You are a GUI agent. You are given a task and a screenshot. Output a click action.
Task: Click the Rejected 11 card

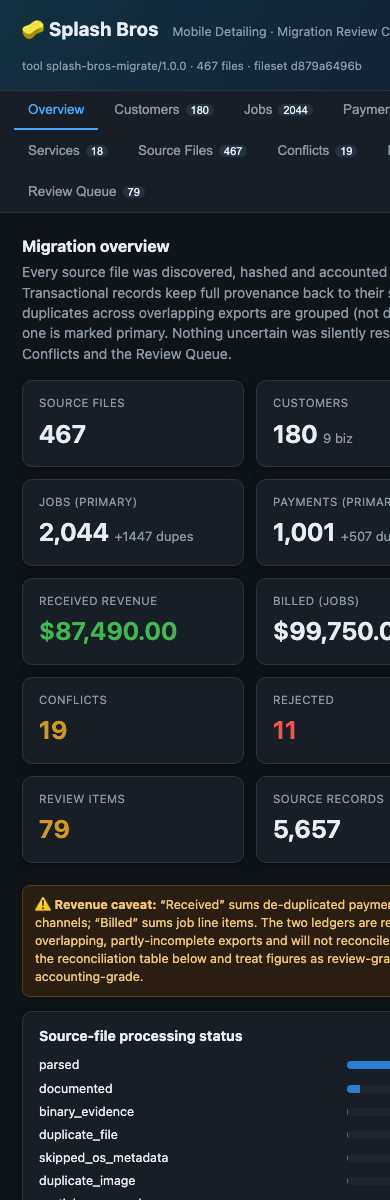323,720
